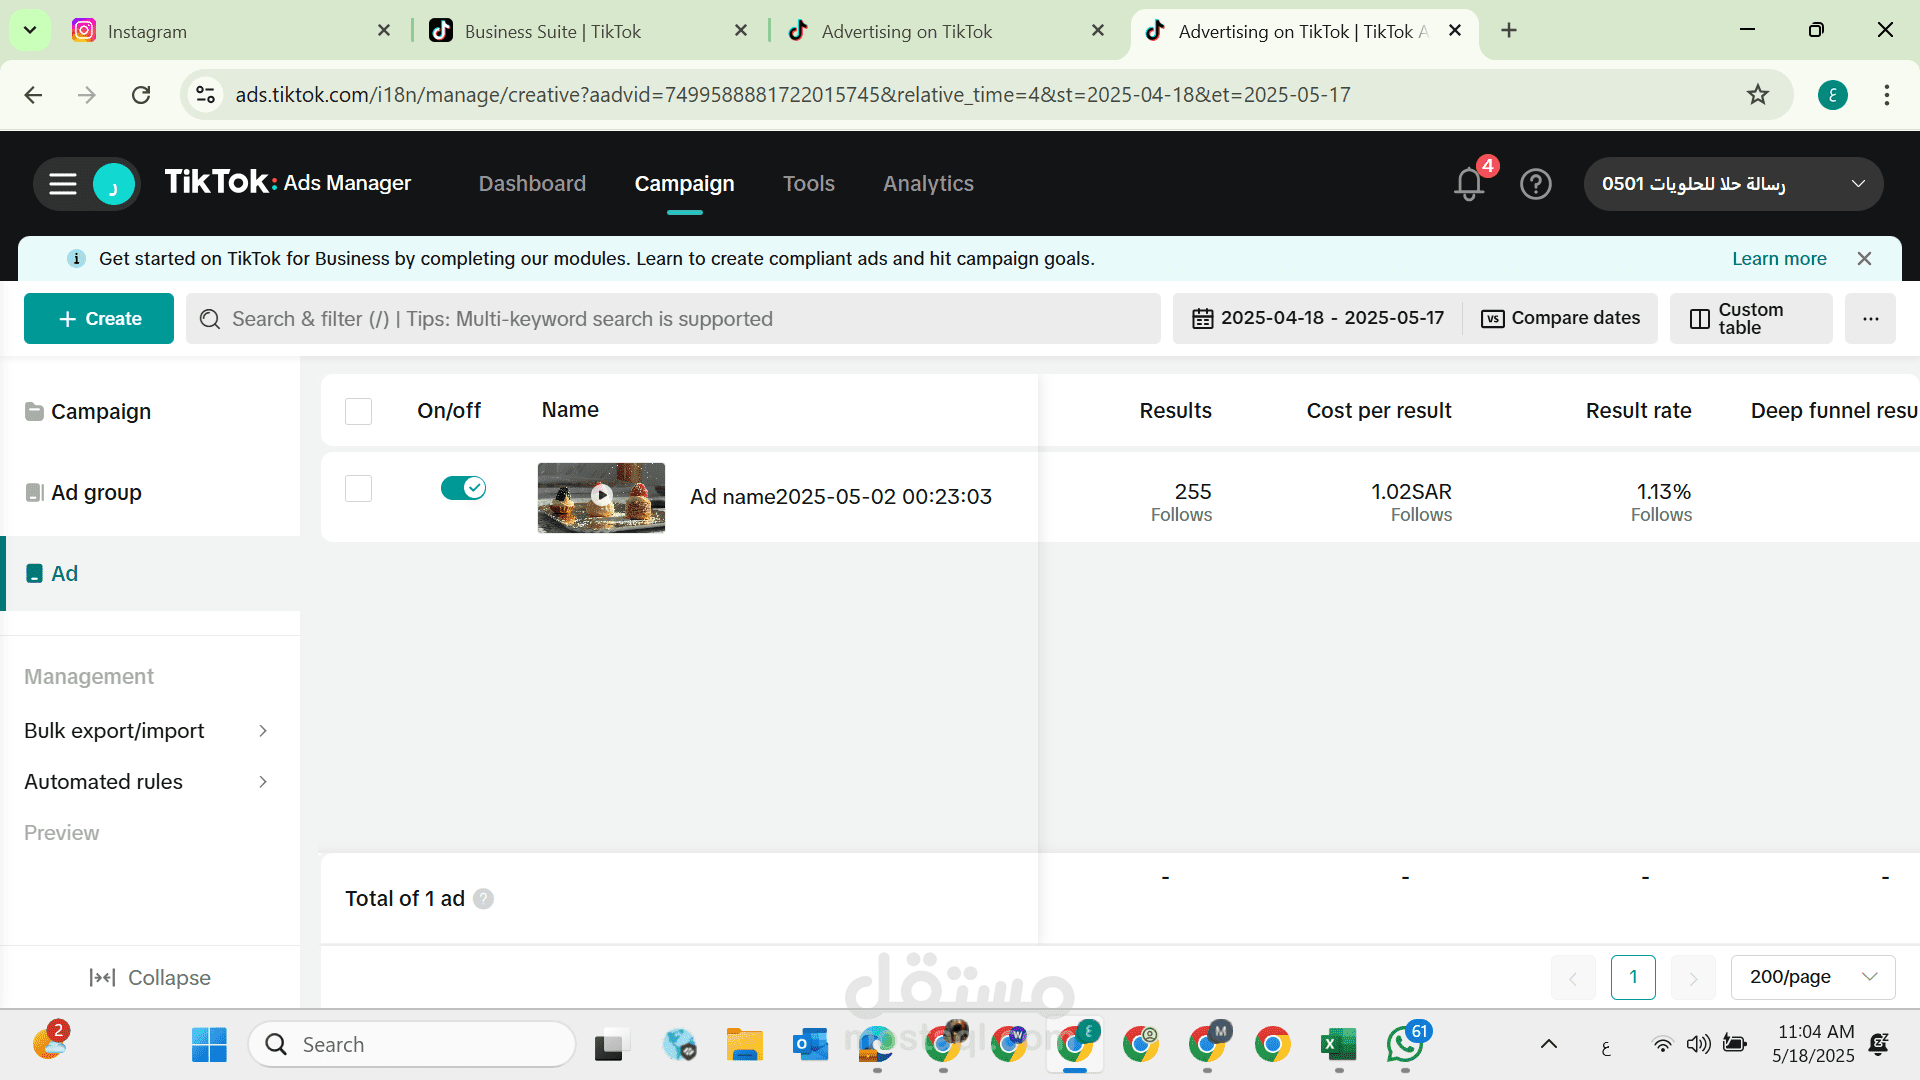Viewport: 1920px width, 1080px height.
Task: Open the notifications bell icon
Action: (x=1468, y=184)
